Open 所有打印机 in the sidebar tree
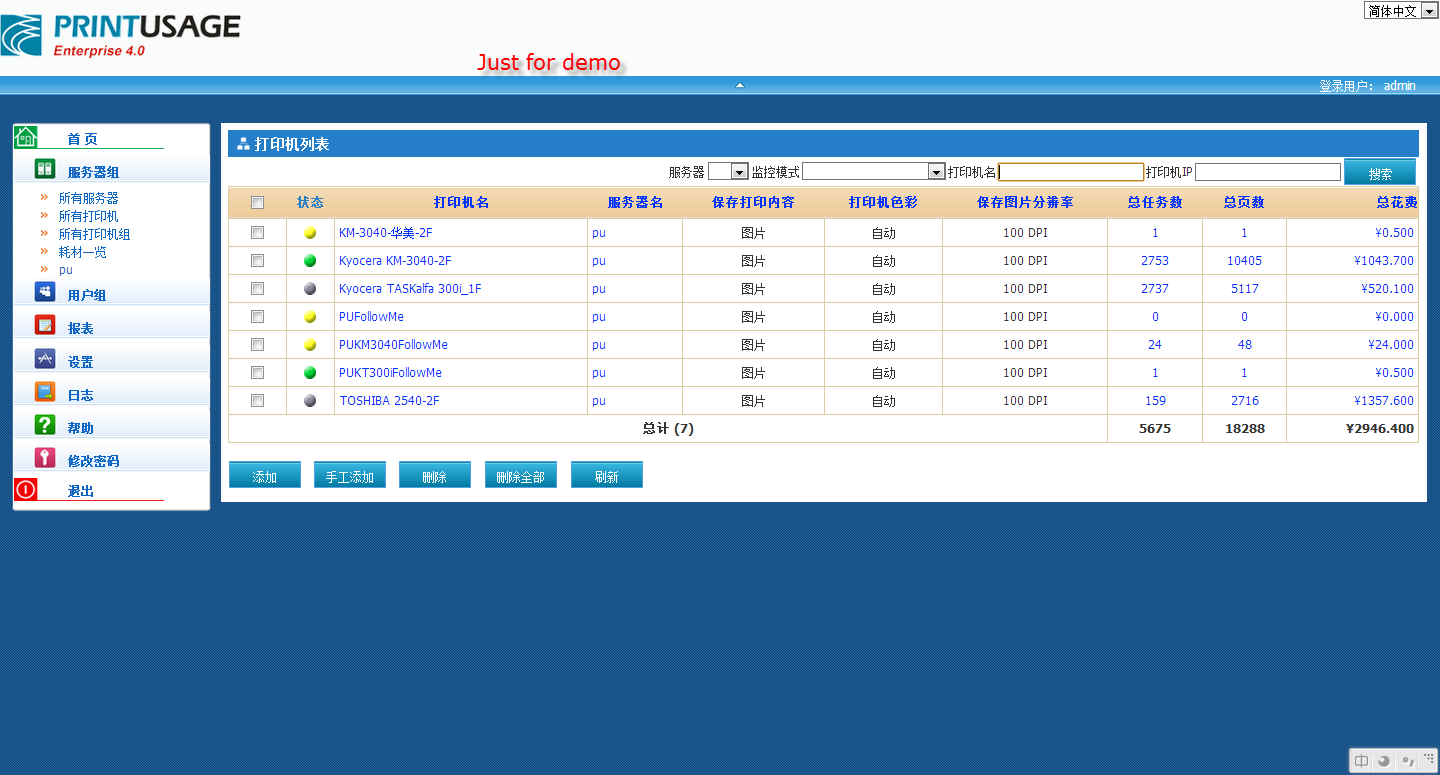The height and width of the screenshot is (775, 1440). [x=88, y=216]
